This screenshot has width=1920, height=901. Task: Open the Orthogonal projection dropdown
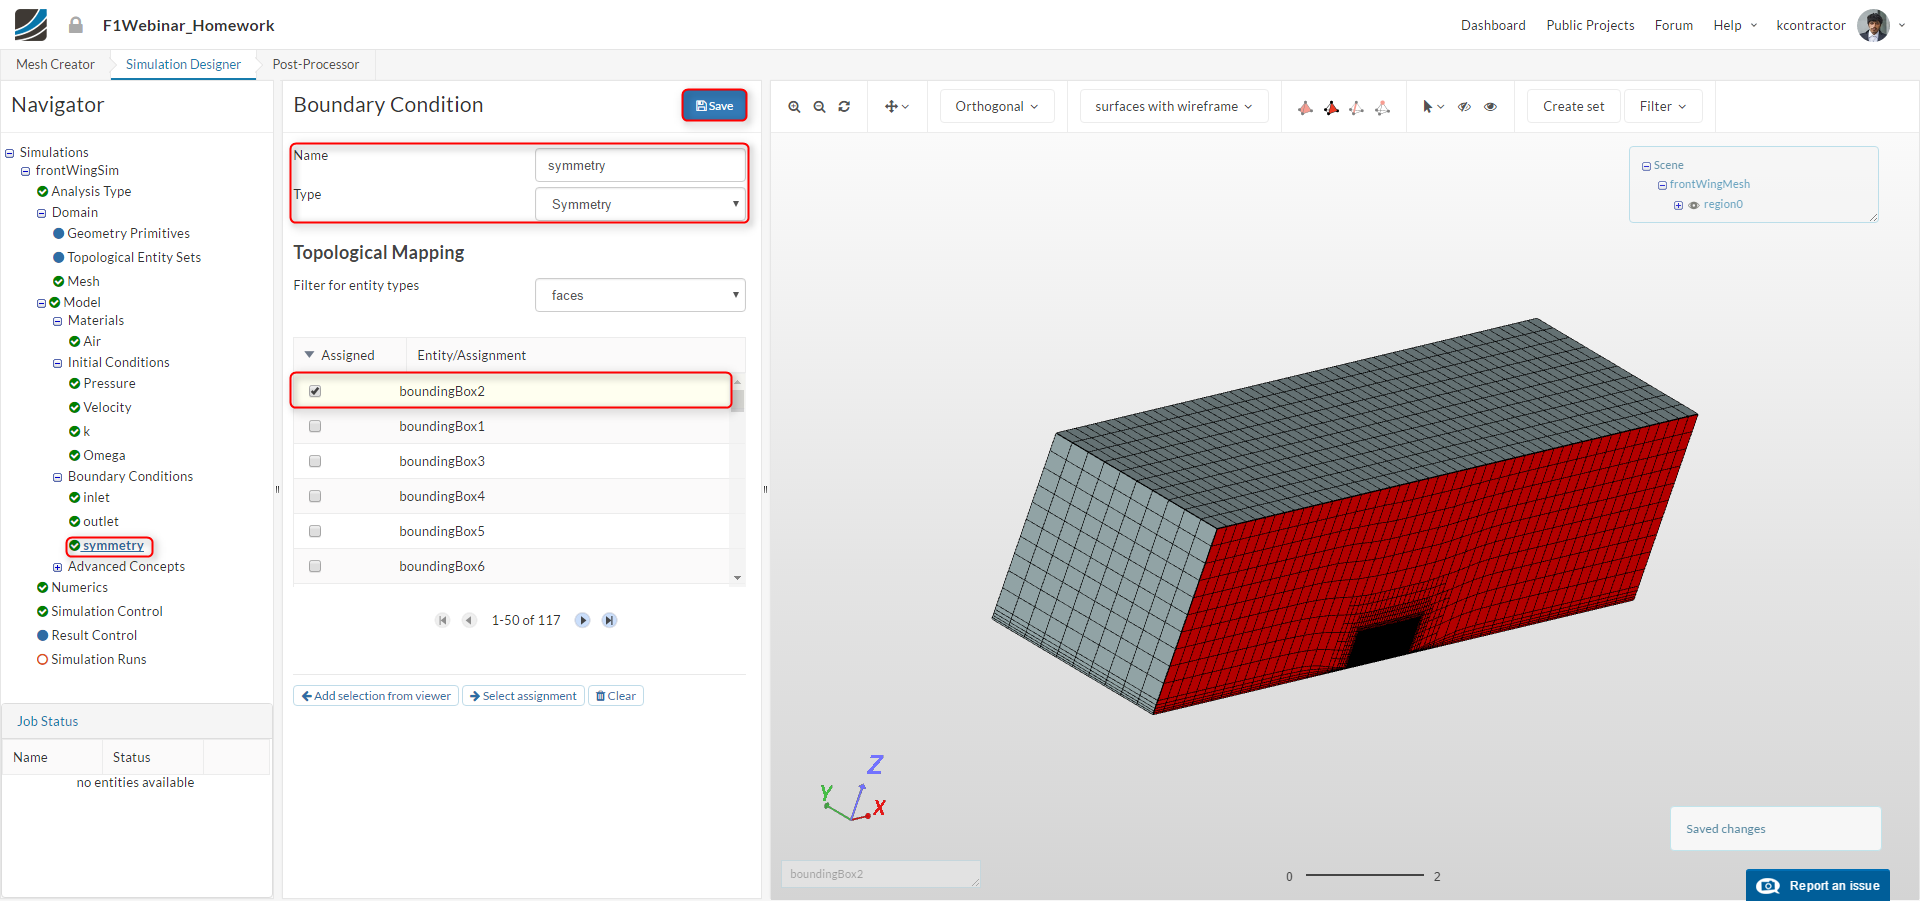pyautogui.click(x=996, y=107)
